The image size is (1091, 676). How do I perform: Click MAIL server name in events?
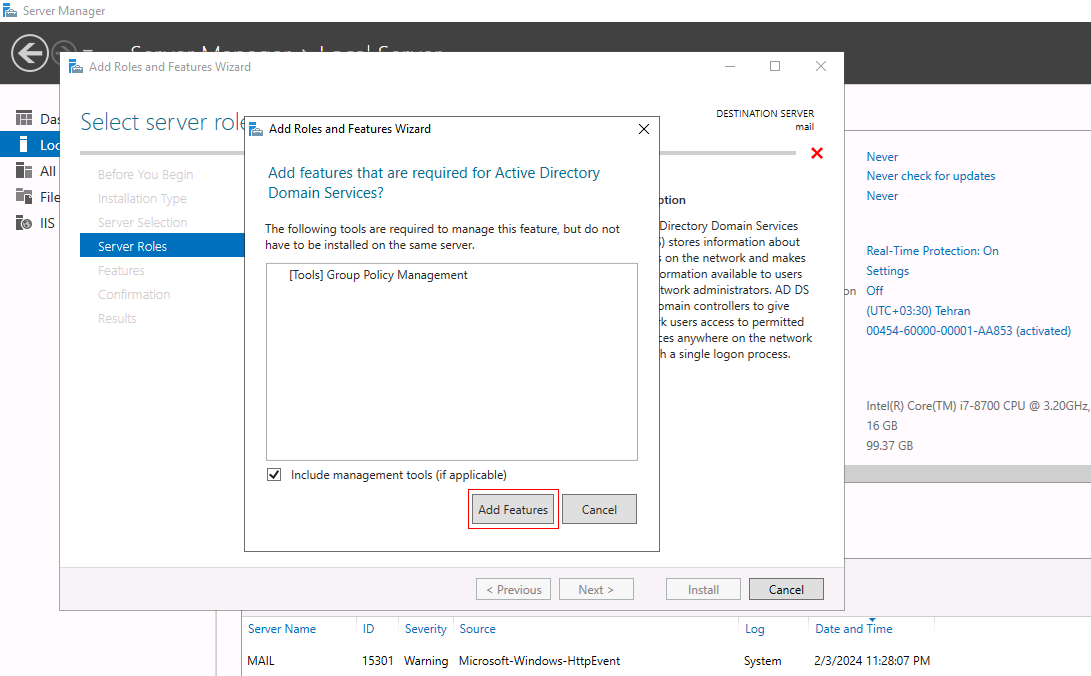[261, 661]
